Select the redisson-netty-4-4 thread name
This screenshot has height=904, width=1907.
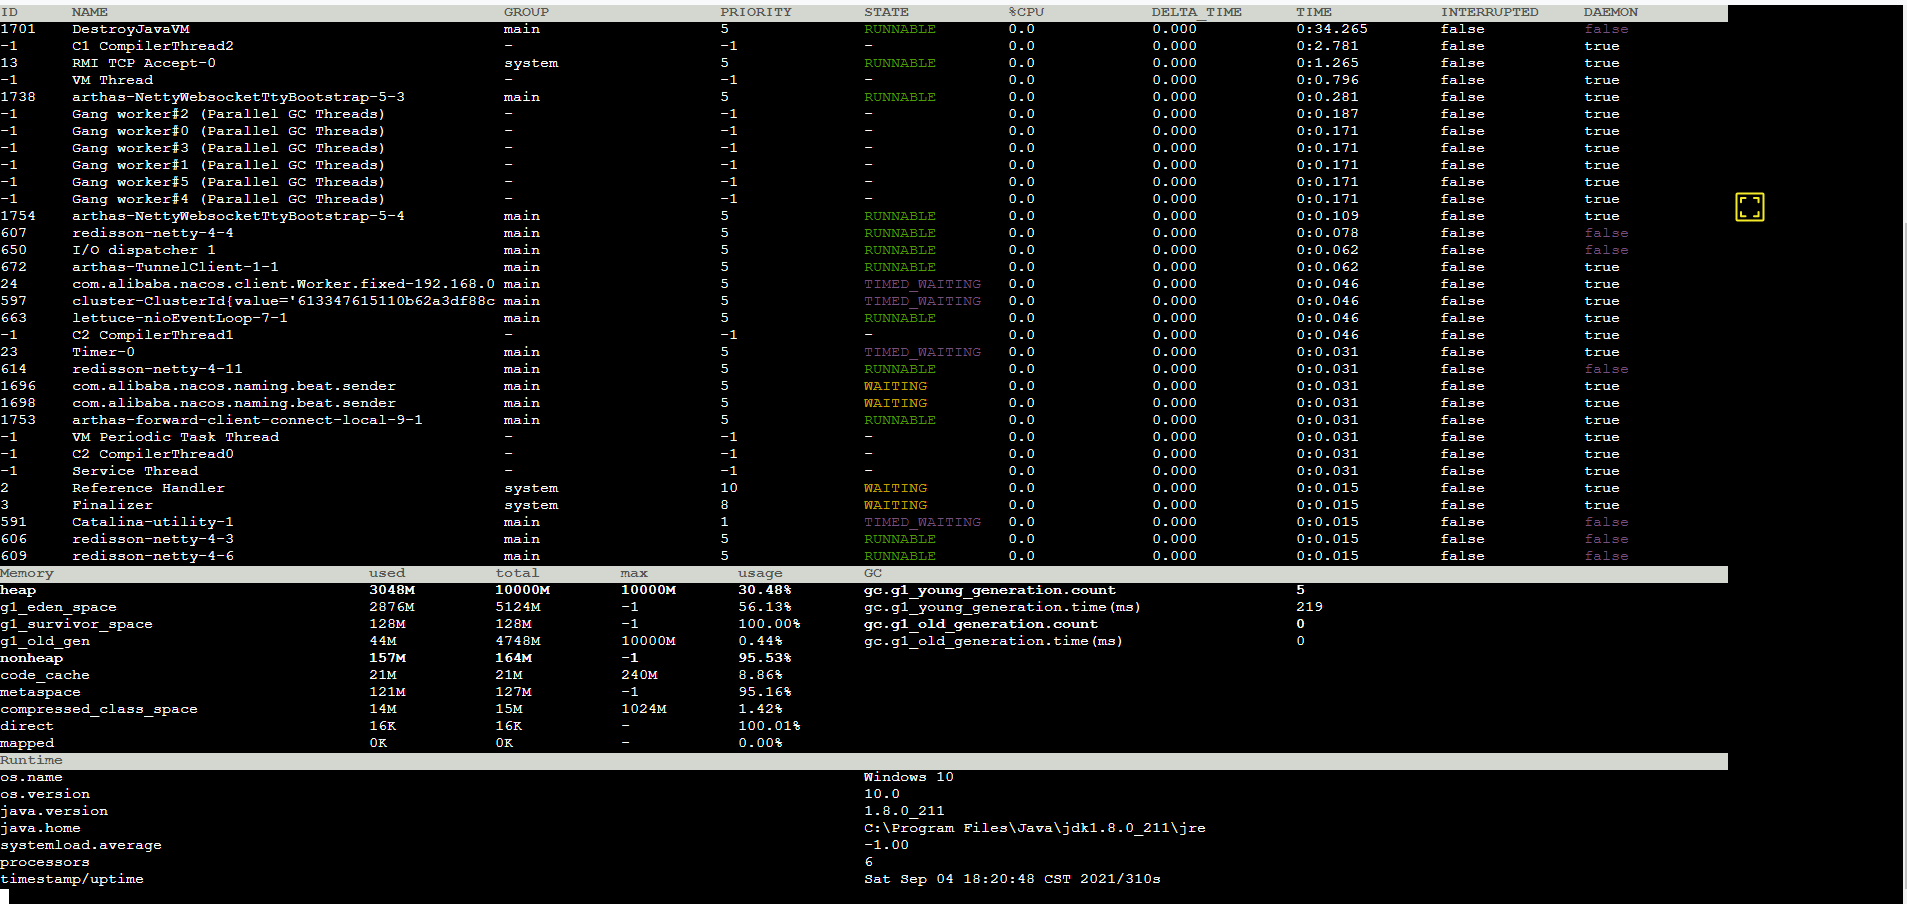152,233
